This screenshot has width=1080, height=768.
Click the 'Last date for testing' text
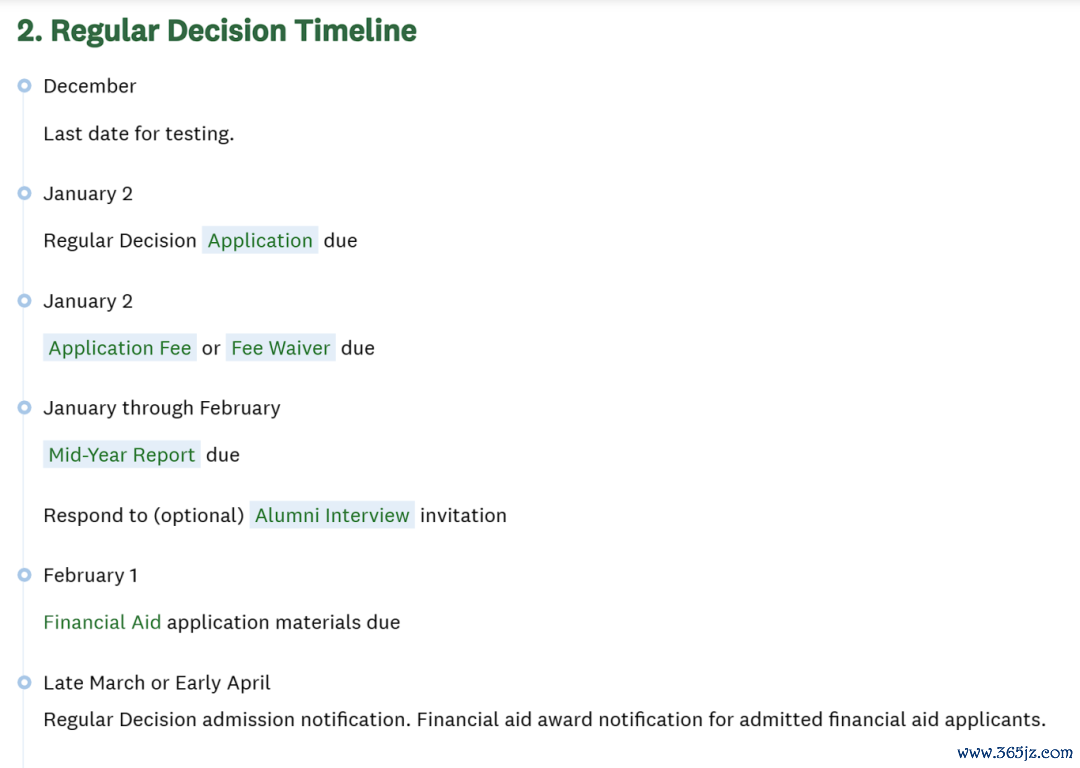pos(139,134)
